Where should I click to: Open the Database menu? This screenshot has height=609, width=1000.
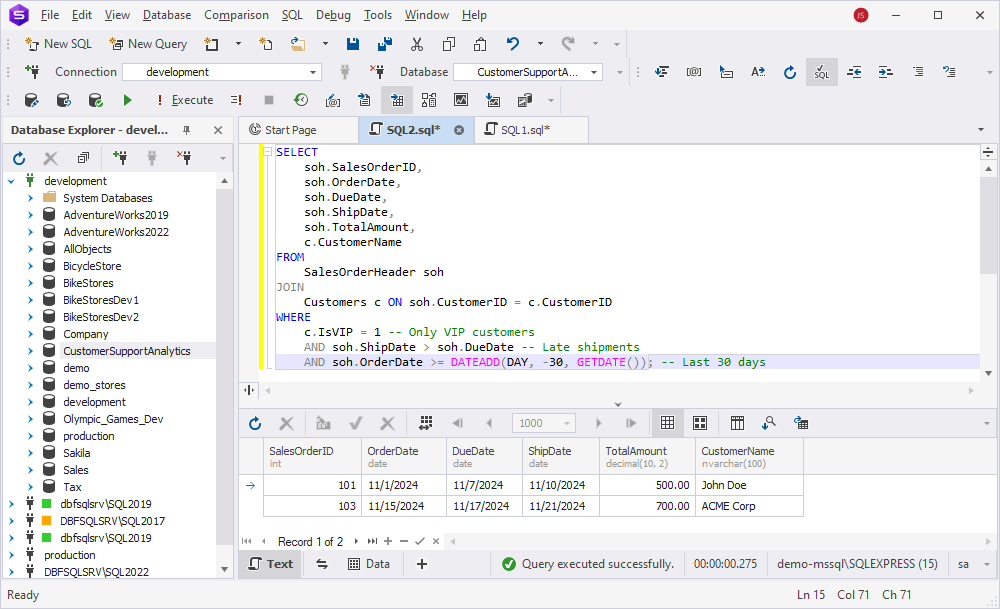166,15
